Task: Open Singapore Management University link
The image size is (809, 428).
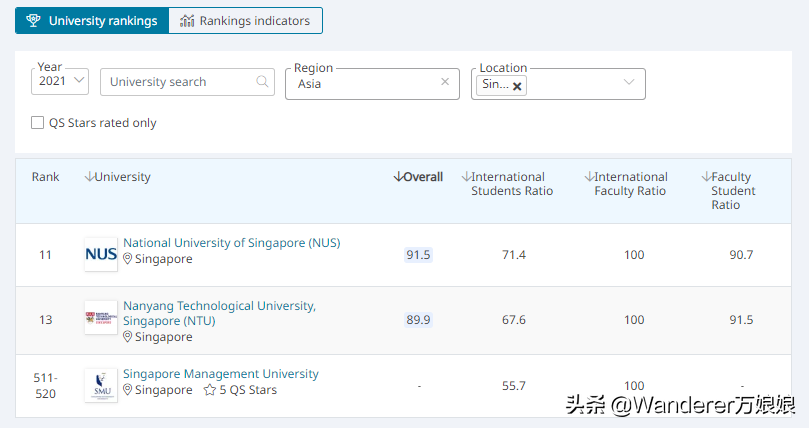Action: [220, 374]
